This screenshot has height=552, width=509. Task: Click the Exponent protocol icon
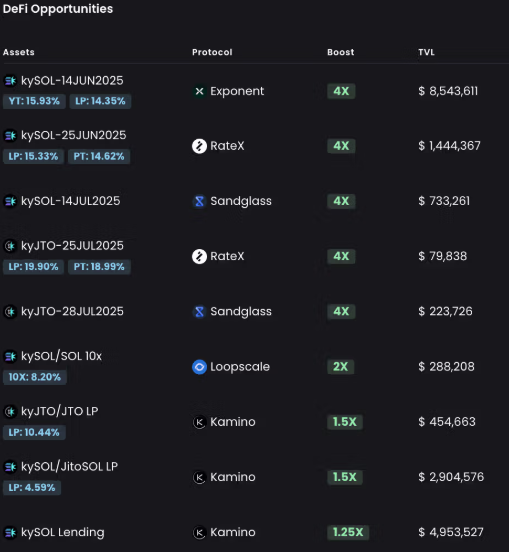tap(199, 91)
